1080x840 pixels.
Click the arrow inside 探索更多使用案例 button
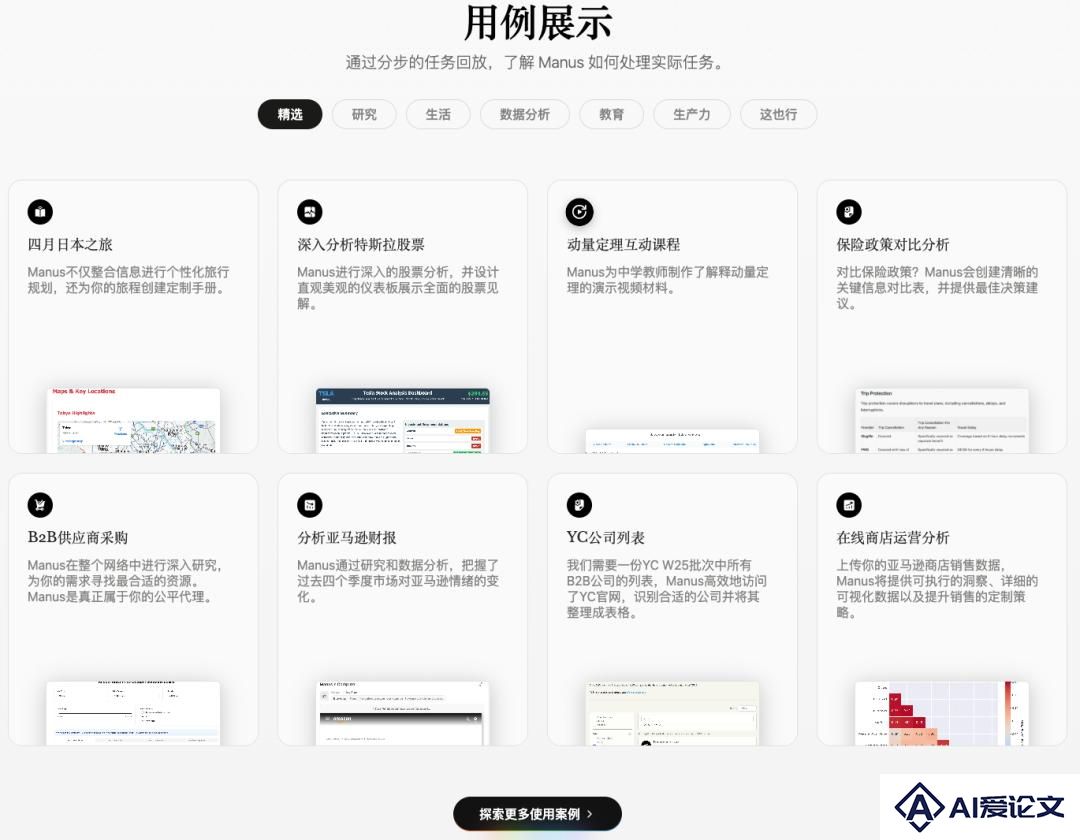[590, 814]
